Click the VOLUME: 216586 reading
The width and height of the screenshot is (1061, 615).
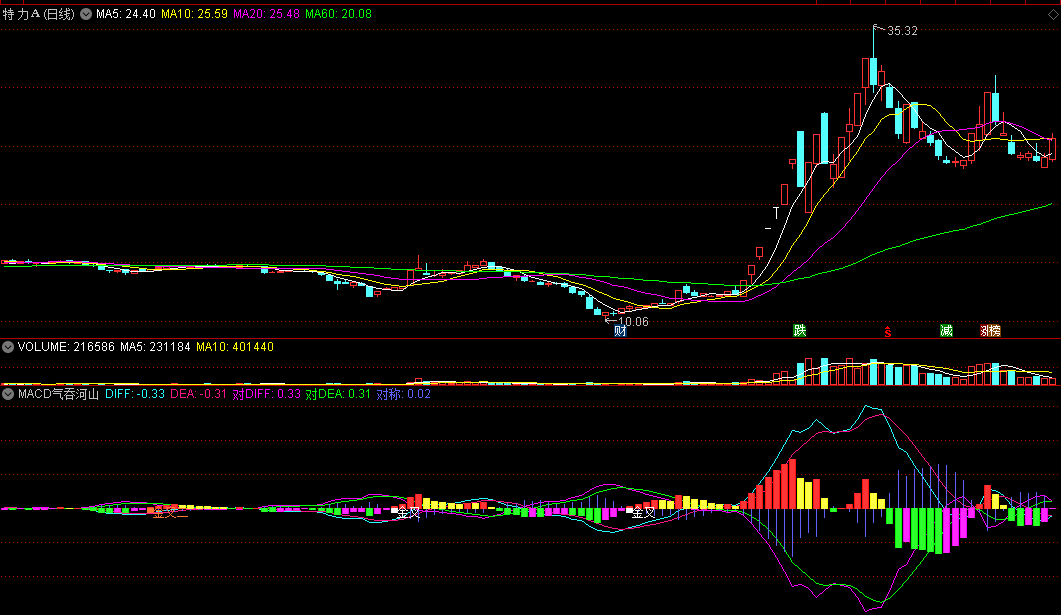[66, 347]
